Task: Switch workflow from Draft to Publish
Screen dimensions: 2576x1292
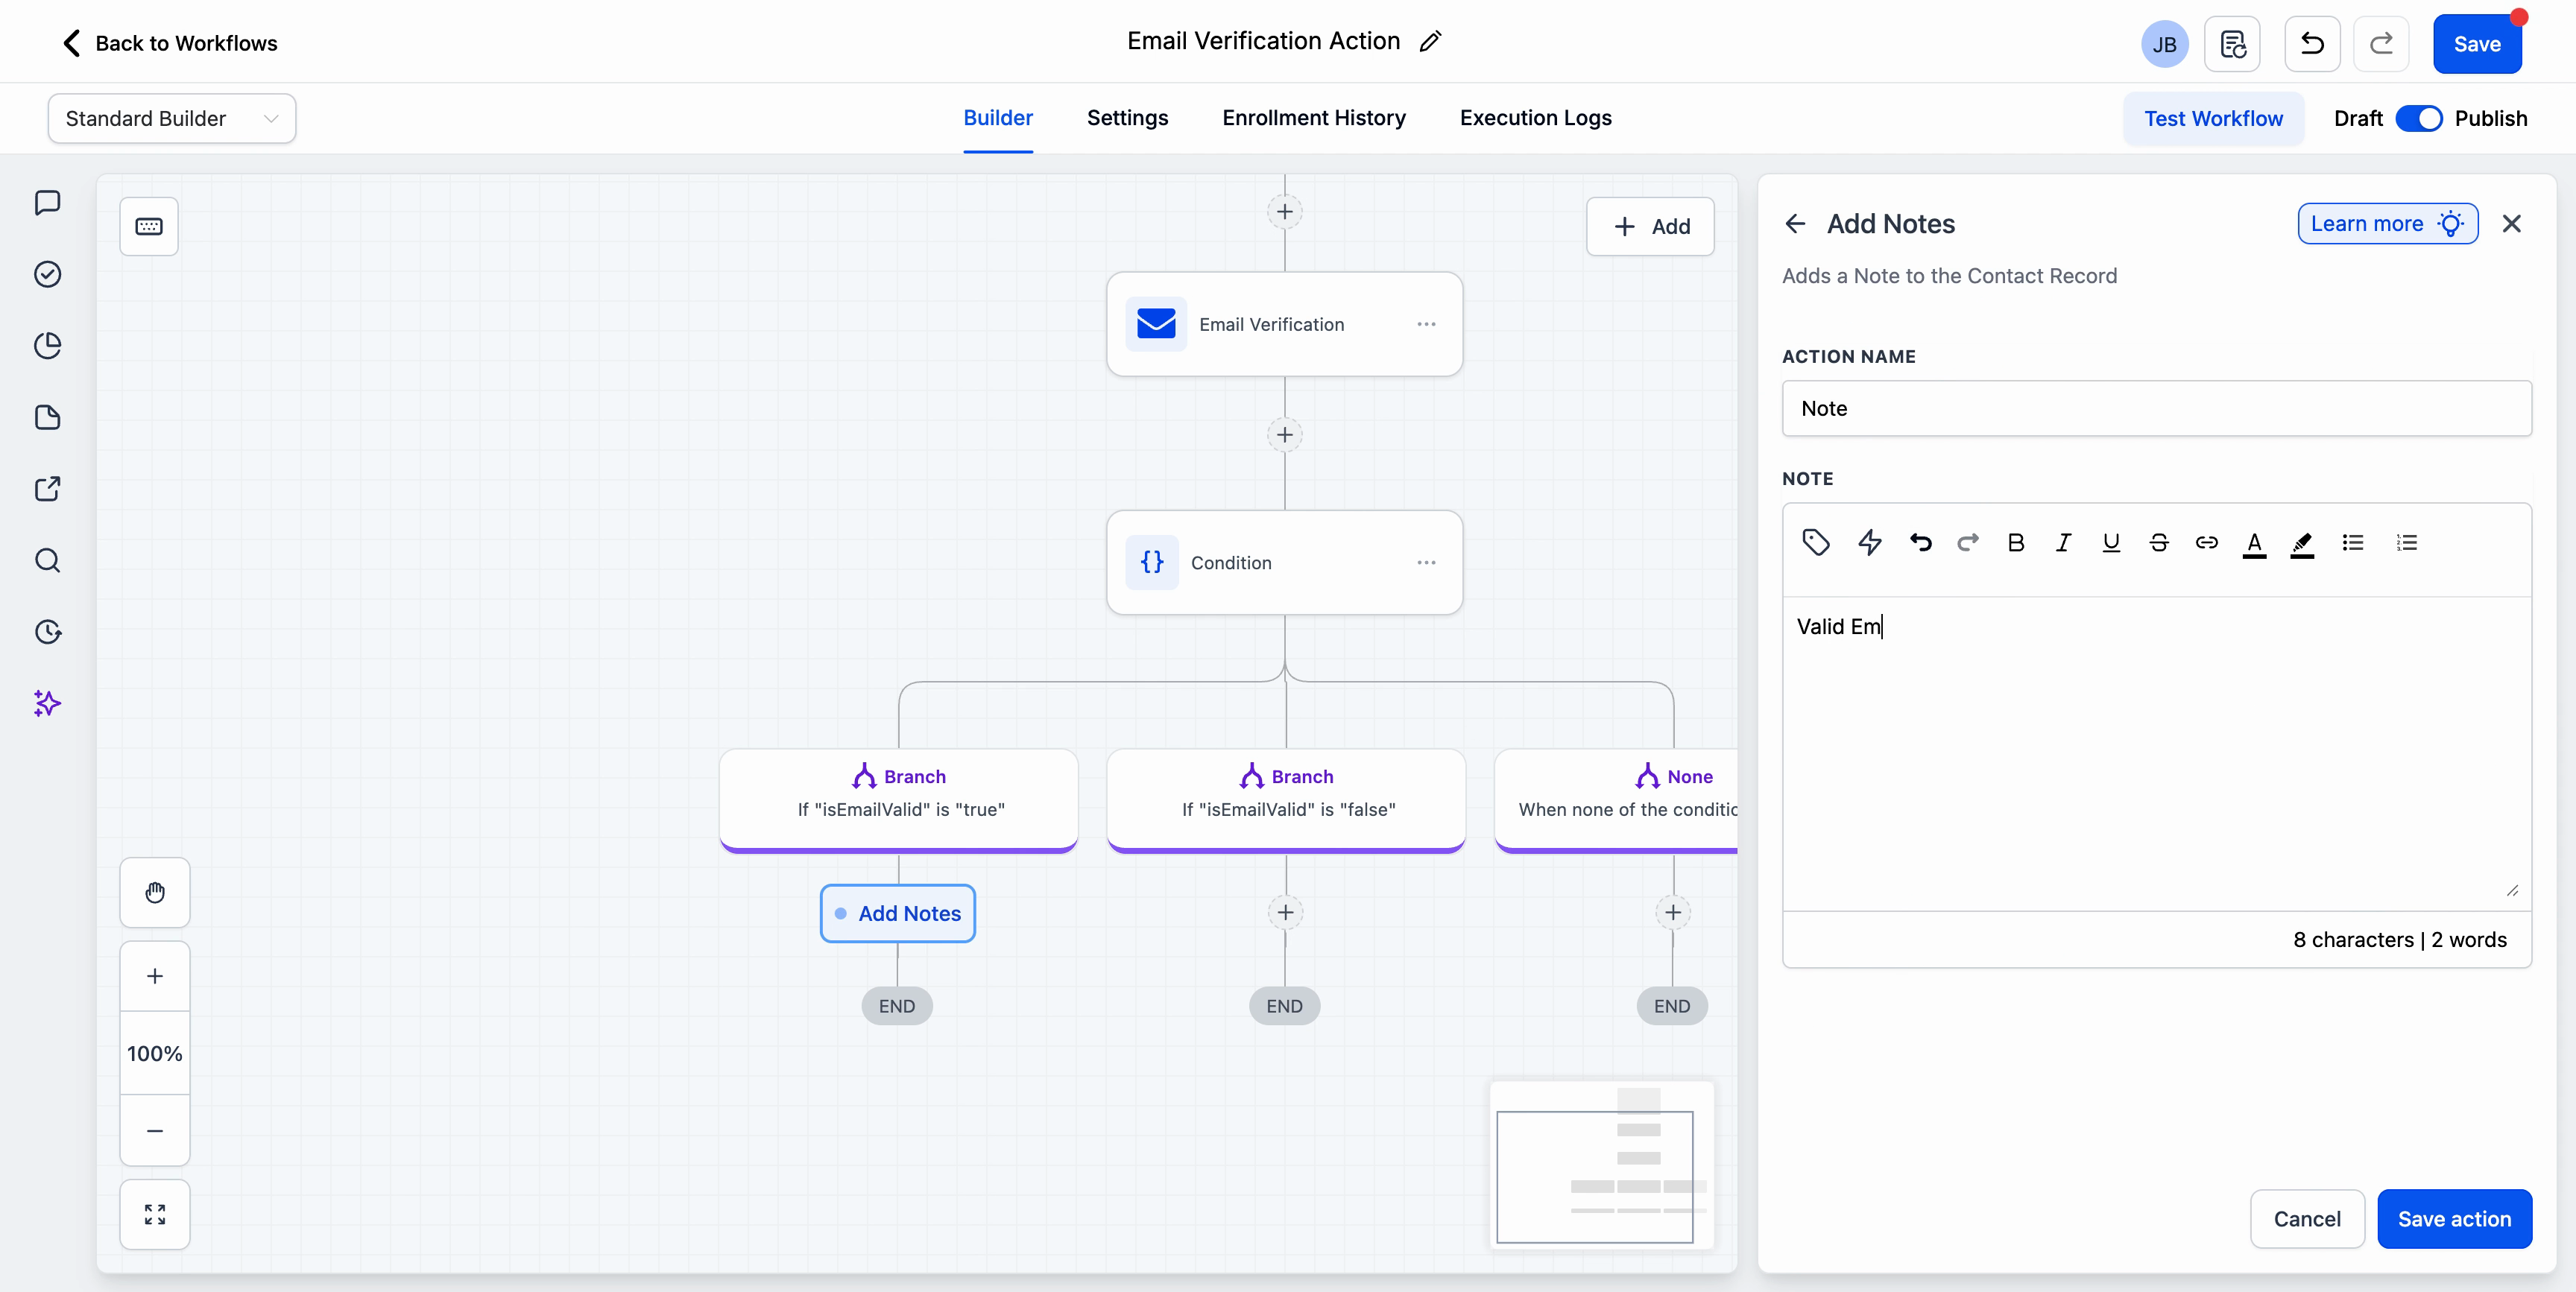Action: click(x=2421, y=118)
